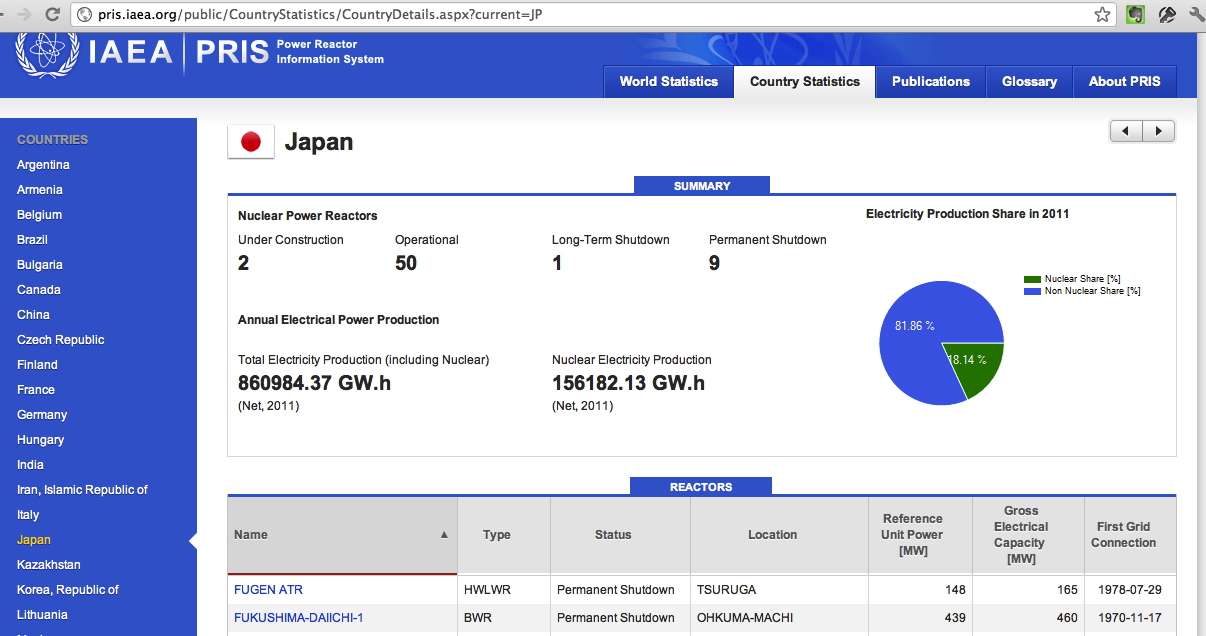Click the globe icon in address bar
Viewport: 1206px width, 636px height.
(84, 15)
